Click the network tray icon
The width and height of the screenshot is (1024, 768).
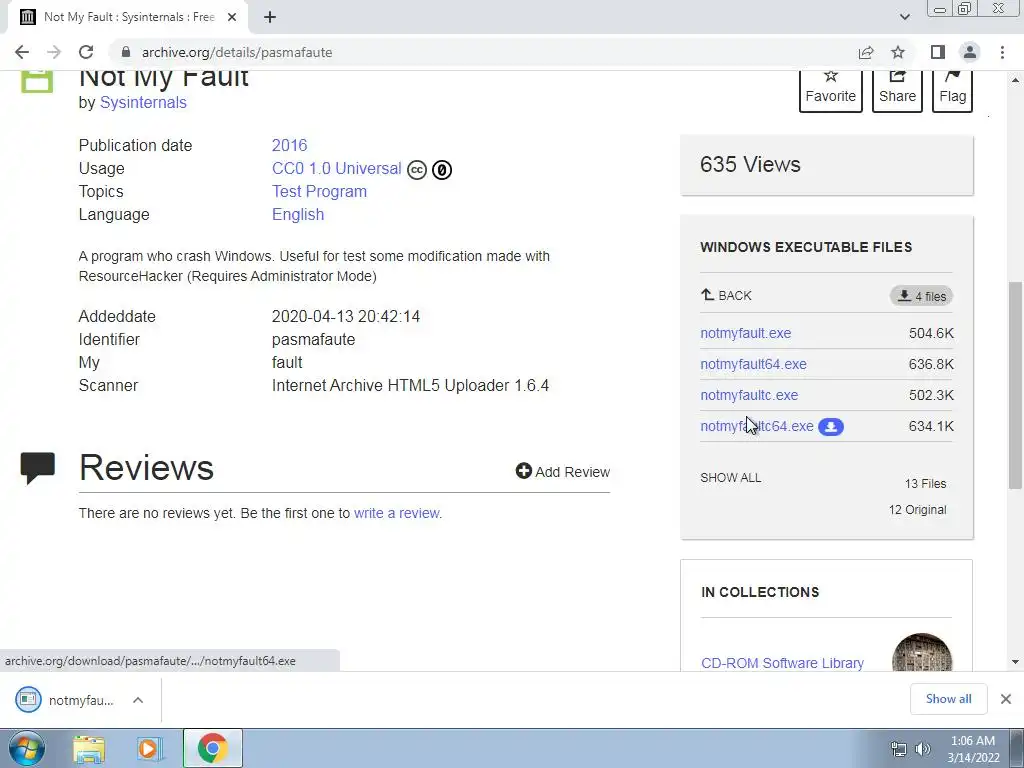tap(899, 749)
